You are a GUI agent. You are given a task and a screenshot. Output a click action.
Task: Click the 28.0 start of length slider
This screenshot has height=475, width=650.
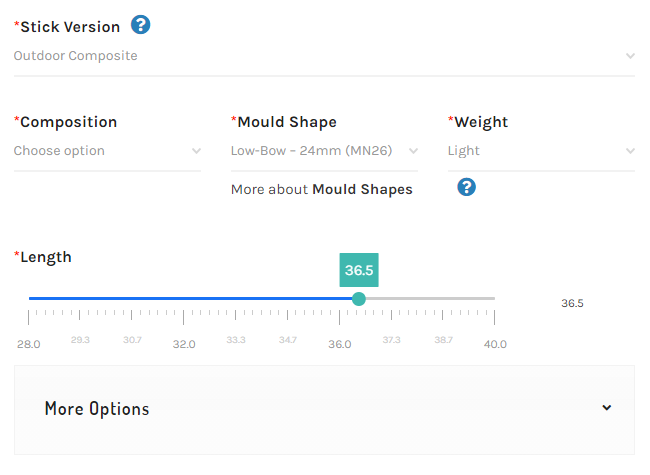coord(29,299)
